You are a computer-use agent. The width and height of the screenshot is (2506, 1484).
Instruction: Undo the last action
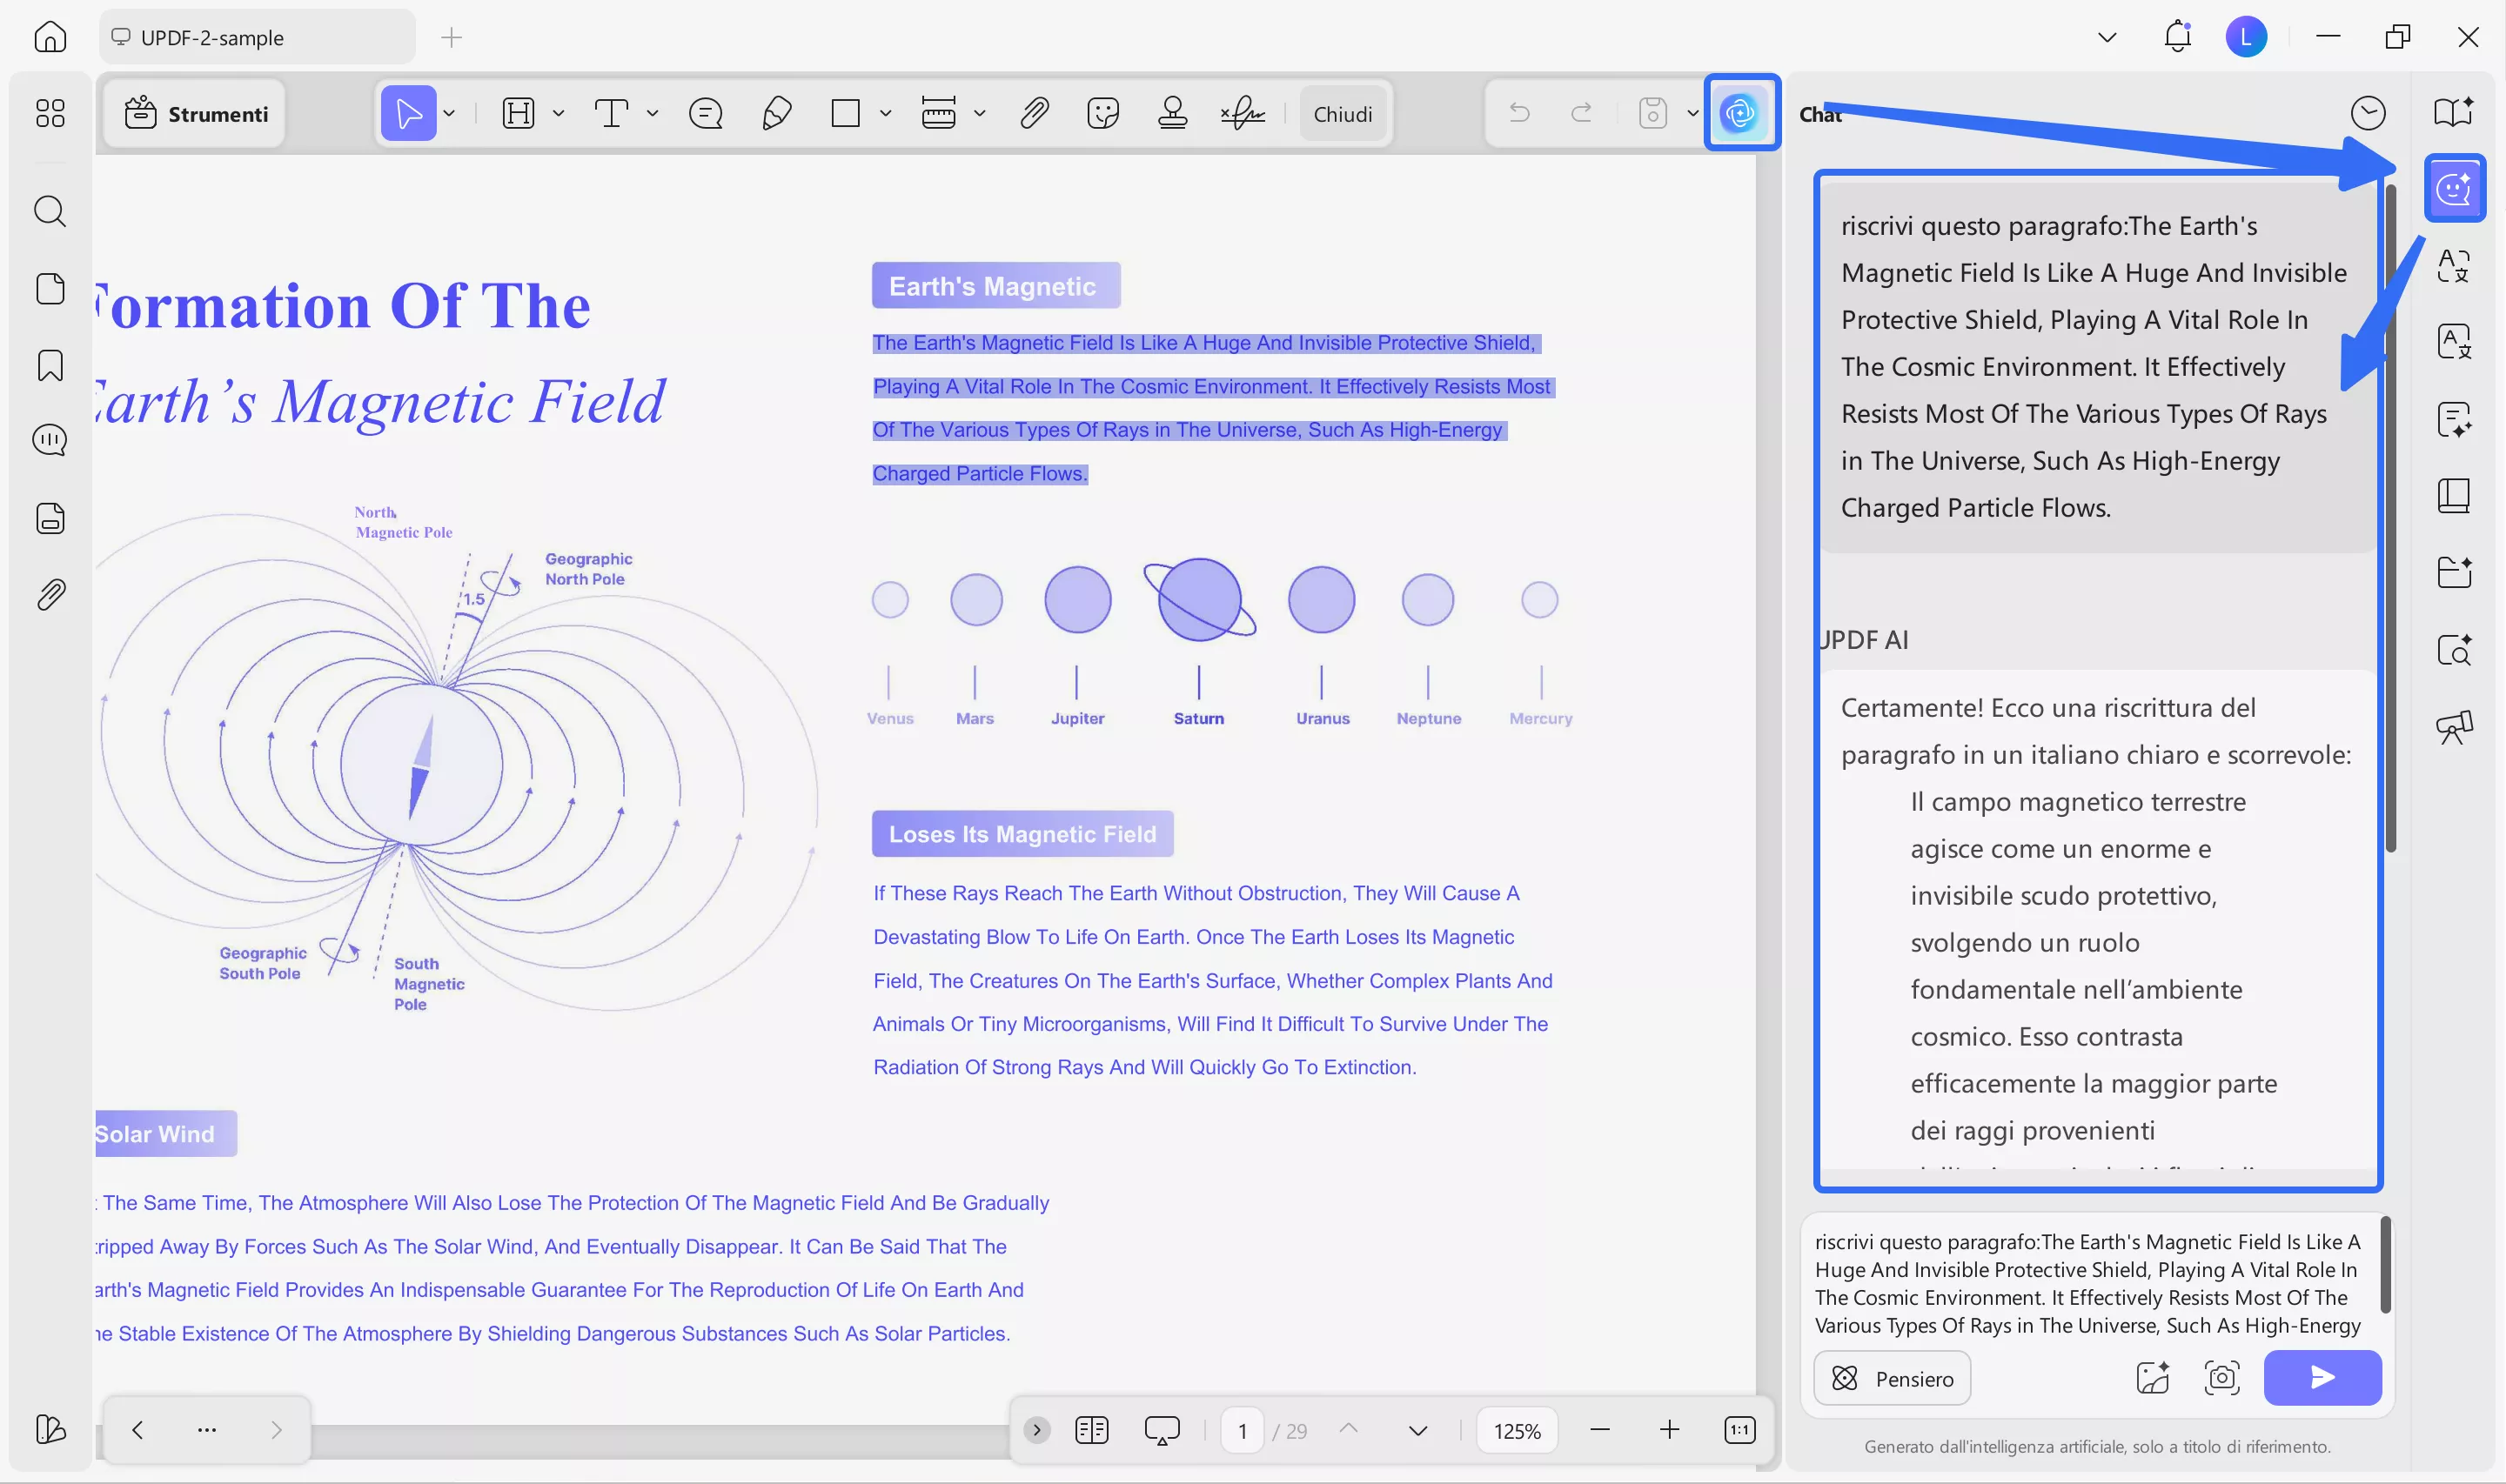(x=1519, y=113)
